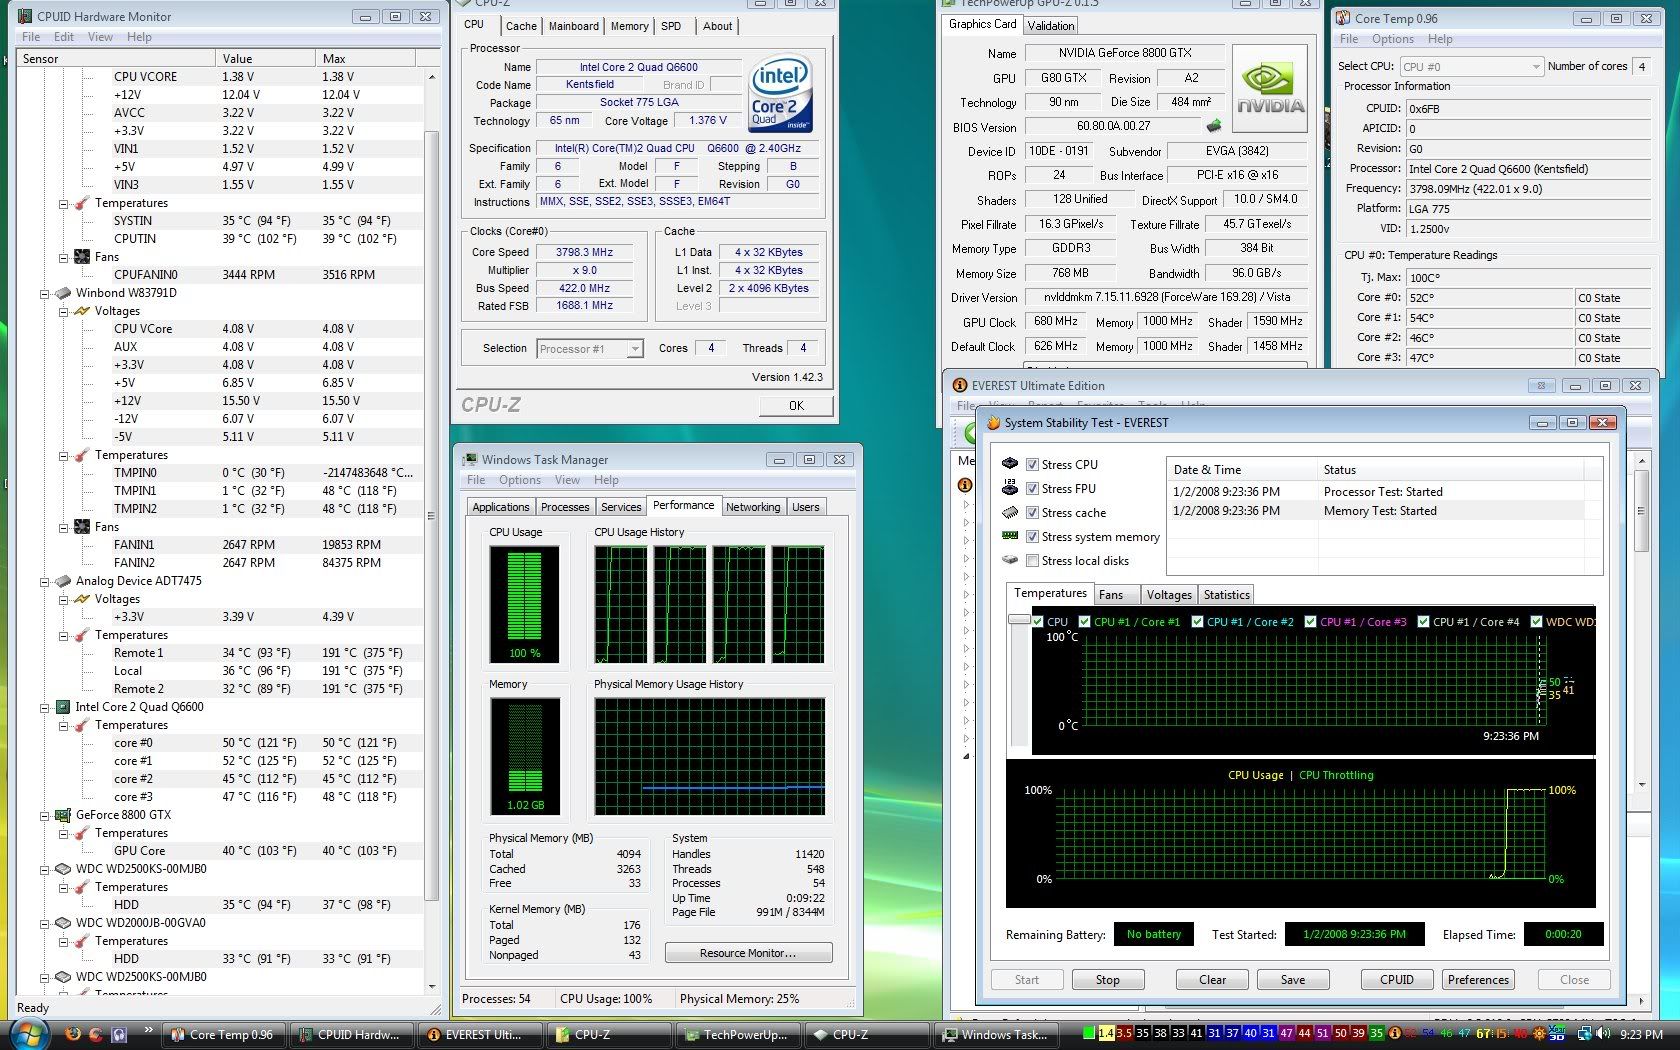Image resolution: width=1680 pixels, height=1050 pixels.
Task: Click the Intel Core 2 Quad Q6600 tree icon
Action: click(63, 707)
